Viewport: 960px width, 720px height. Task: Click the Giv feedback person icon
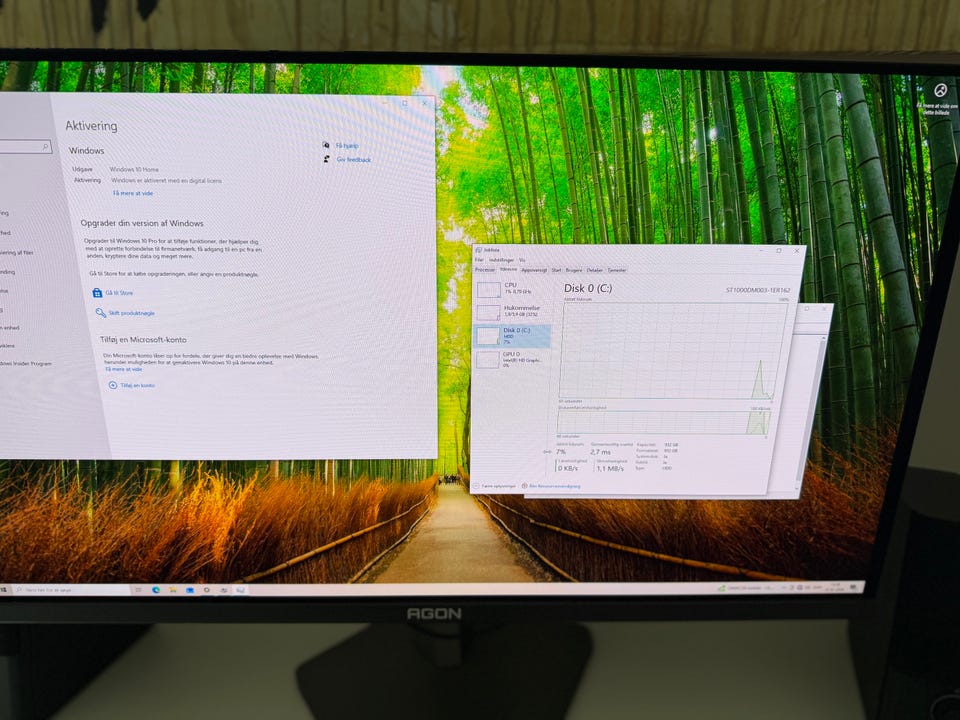326,159
